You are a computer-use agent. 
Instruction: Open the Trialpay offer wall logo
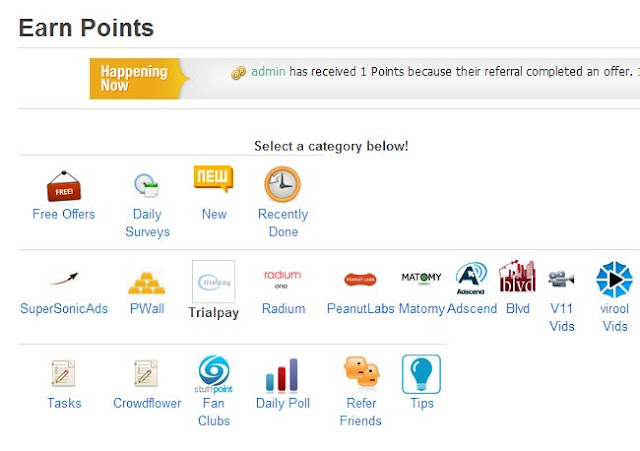tap(213, 281)
